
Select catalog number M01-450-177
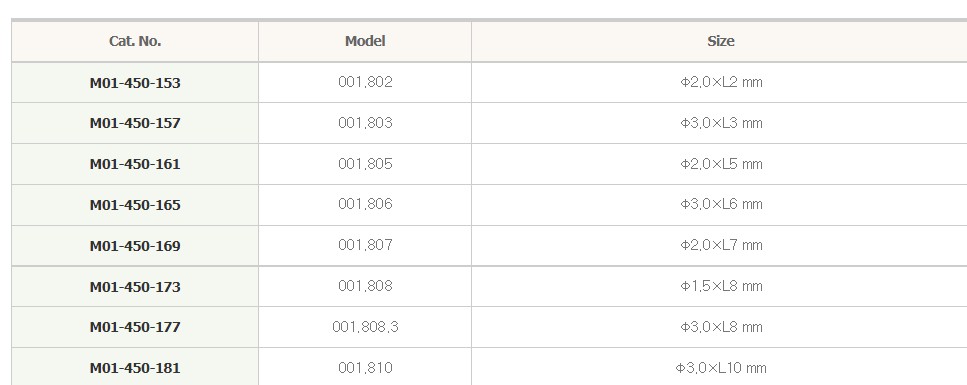135,327
